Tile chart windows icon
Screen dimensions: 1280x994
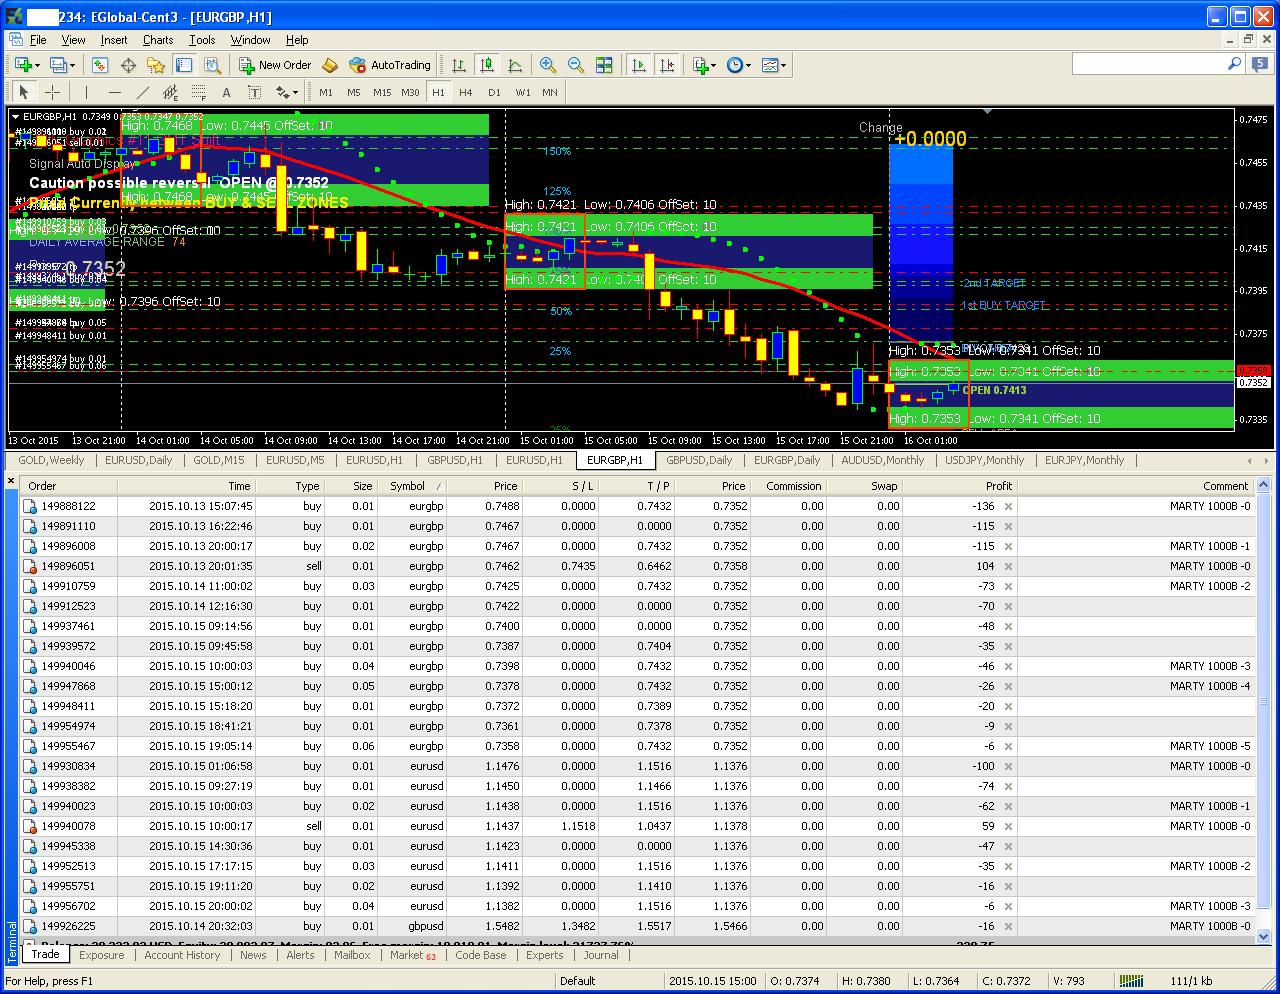coord(604,65)
